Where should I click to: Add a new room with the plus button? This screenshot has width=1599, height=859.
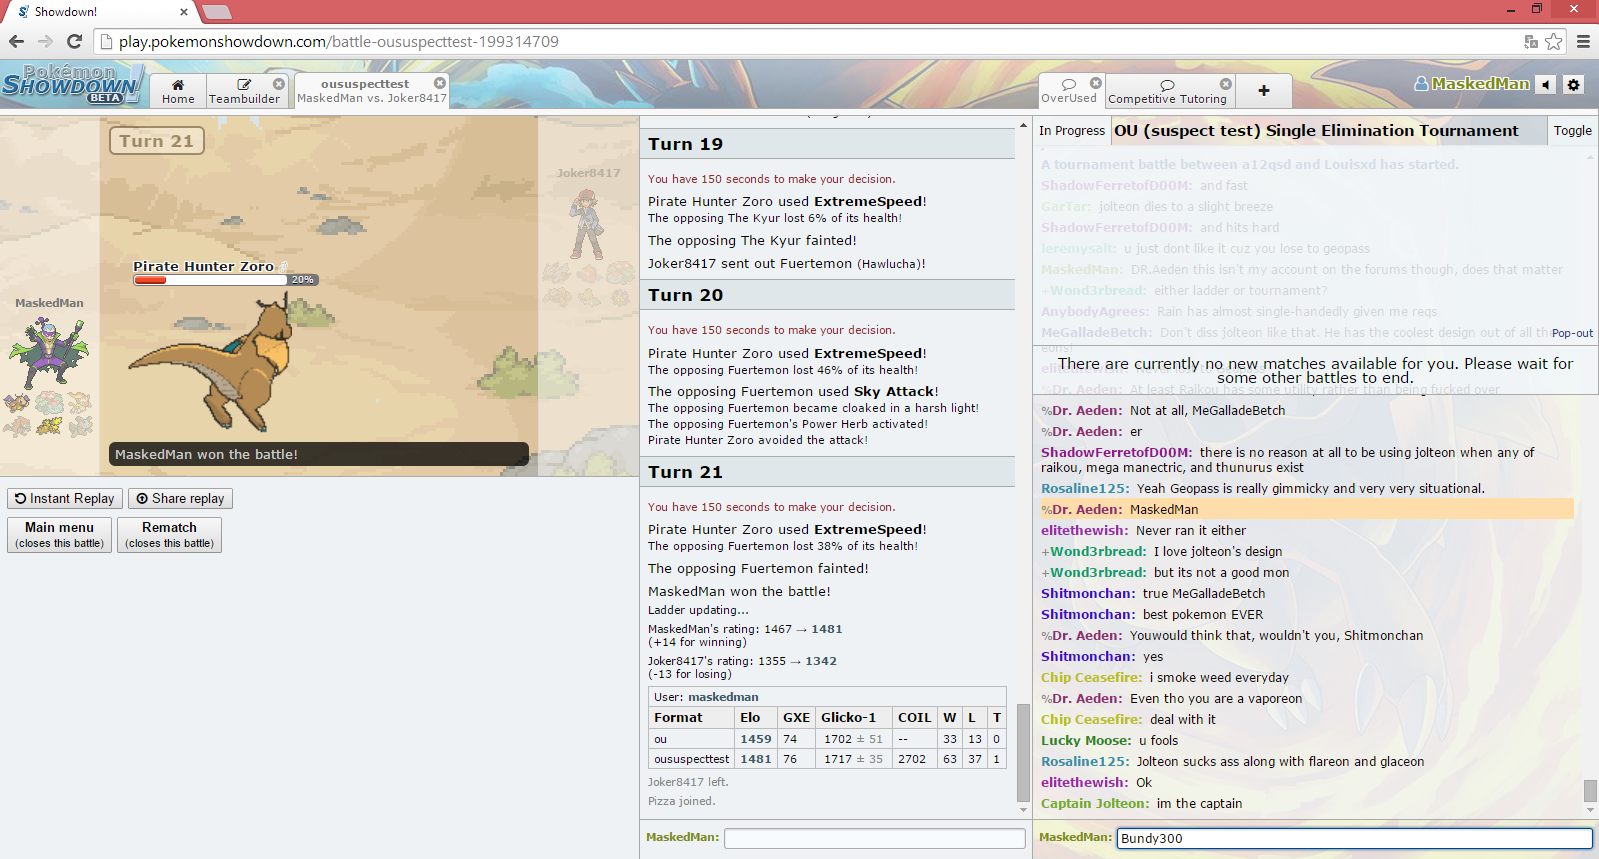pyautogui.click(x=1264, y=91)
